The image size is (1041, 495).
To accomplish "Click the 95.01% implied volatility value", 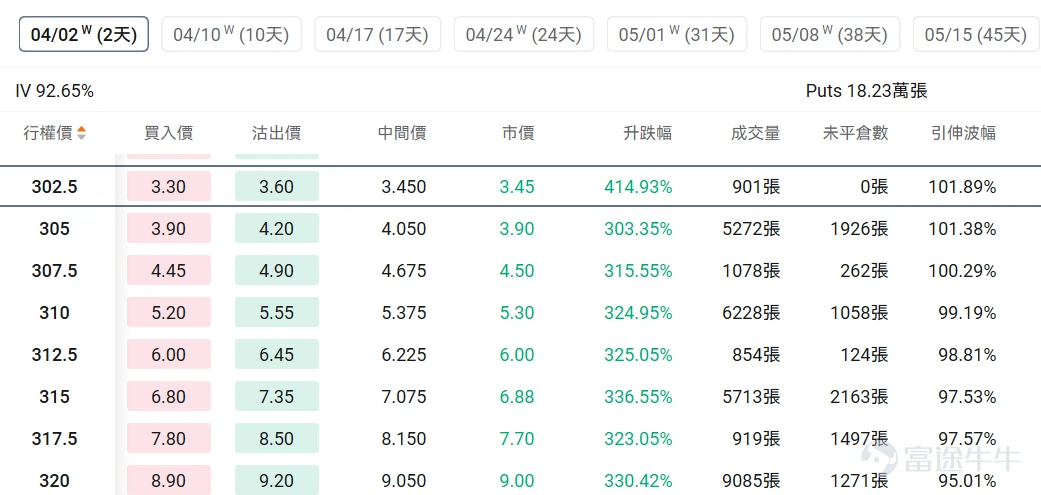I will coord(965,480).
